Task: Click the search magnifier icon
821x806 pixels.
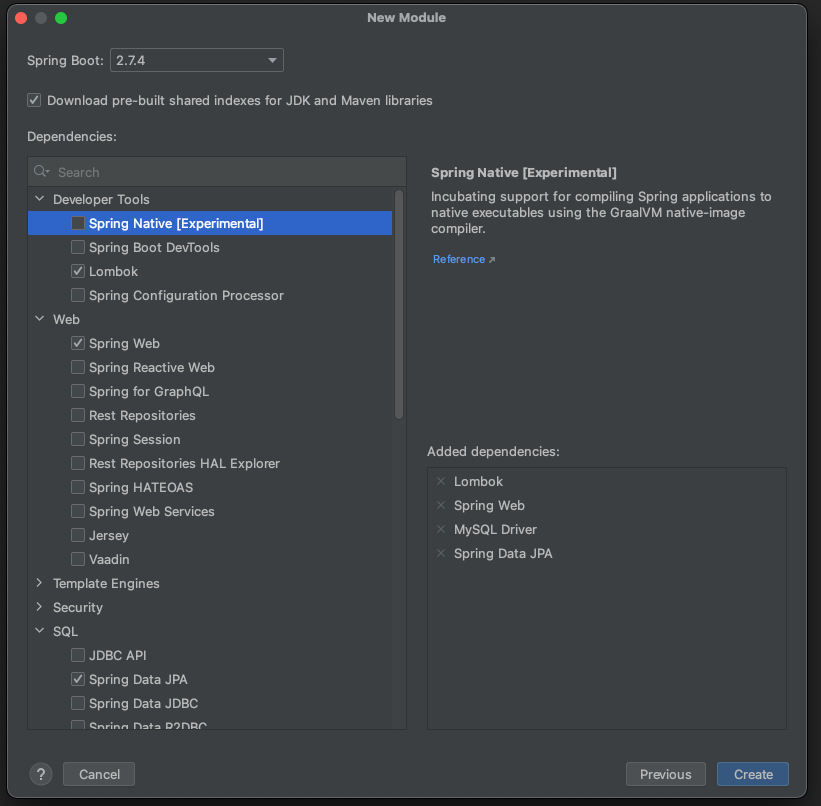Action: tap(41, 172)
